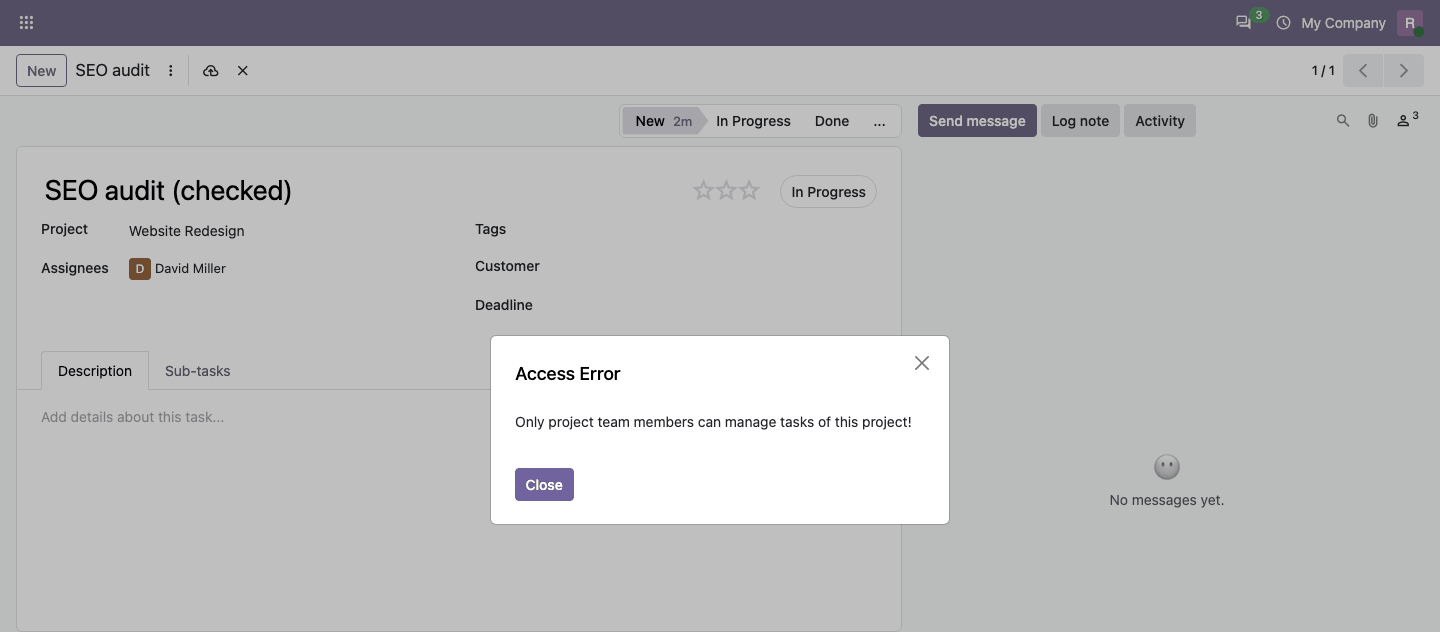The image size is (1440, 632).
Task: Expand more stages with the ellipsis
Action: coord(879,121)
